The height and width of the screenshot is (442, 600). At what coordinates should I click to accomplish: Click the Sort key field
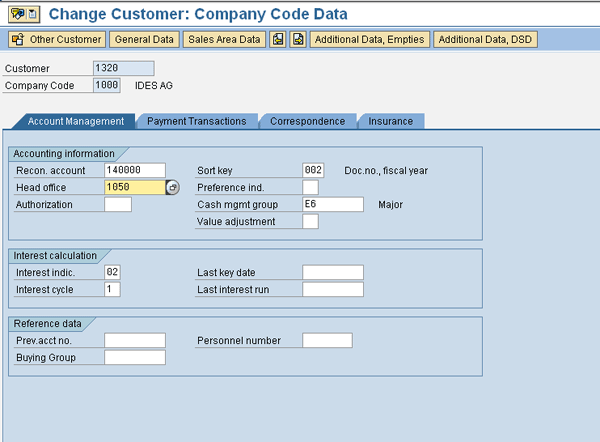(x=313, y=171)
